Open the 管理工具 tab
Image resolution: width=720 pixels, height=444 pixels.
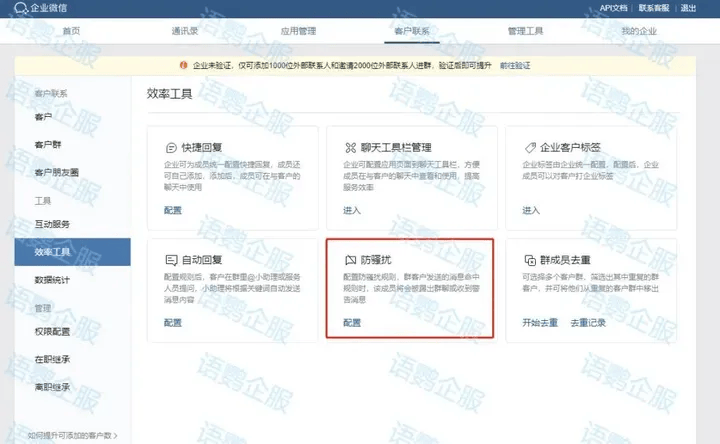tap(525, 32)
